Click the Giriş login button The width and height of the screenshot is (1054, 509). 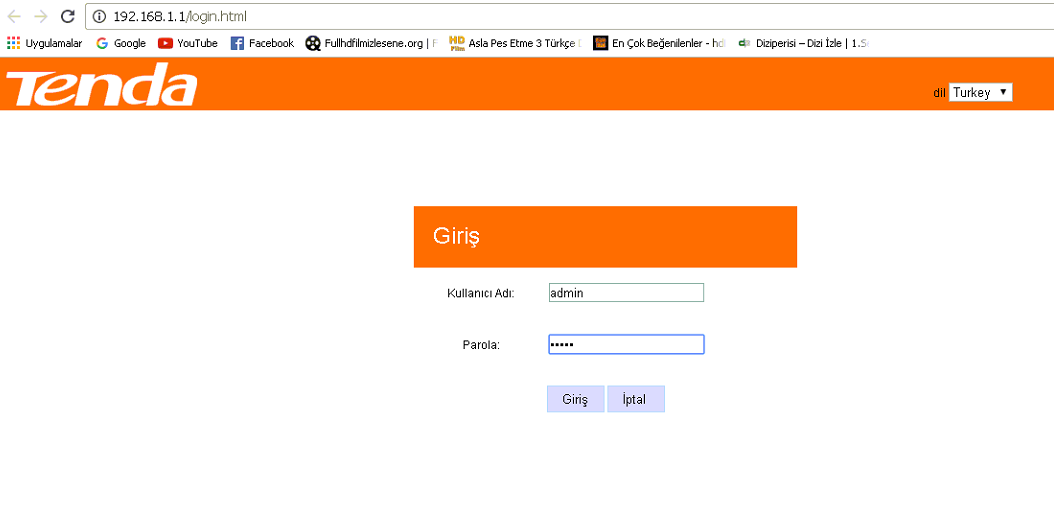pos(575,399)
